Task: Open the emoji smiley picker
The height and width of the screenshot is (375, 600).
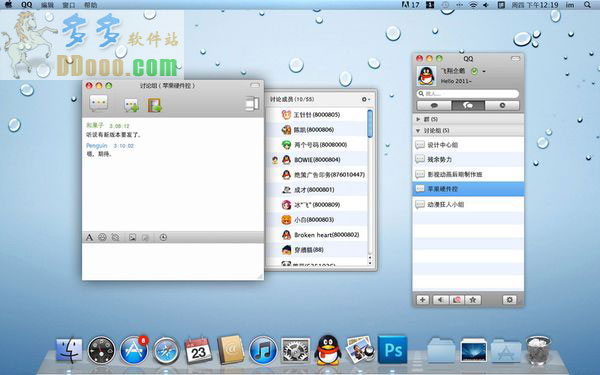Action: 102,237
